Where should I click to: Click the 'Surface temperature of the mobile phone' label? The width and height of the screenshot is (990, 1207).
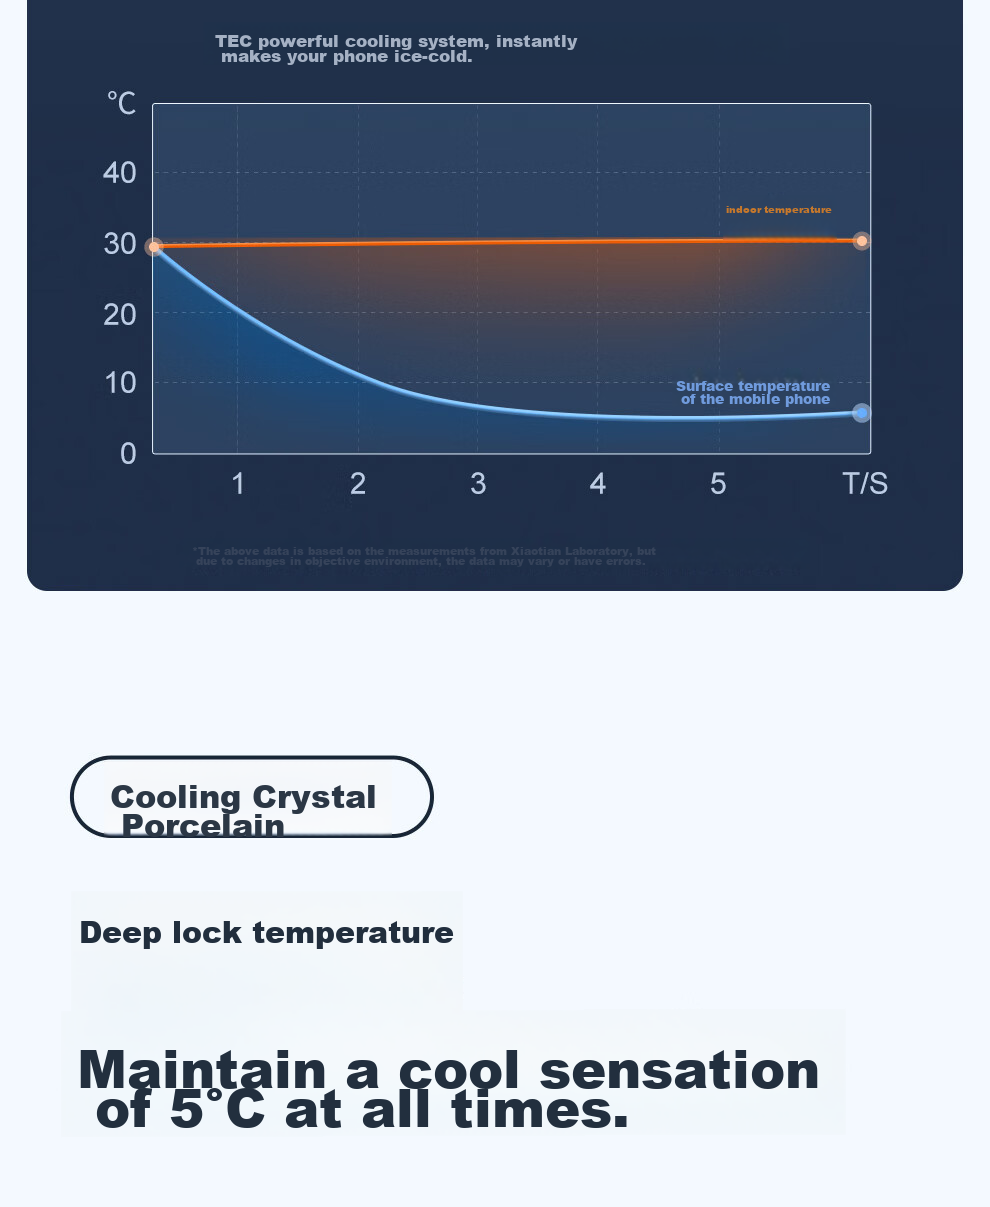tap(753, 393)
